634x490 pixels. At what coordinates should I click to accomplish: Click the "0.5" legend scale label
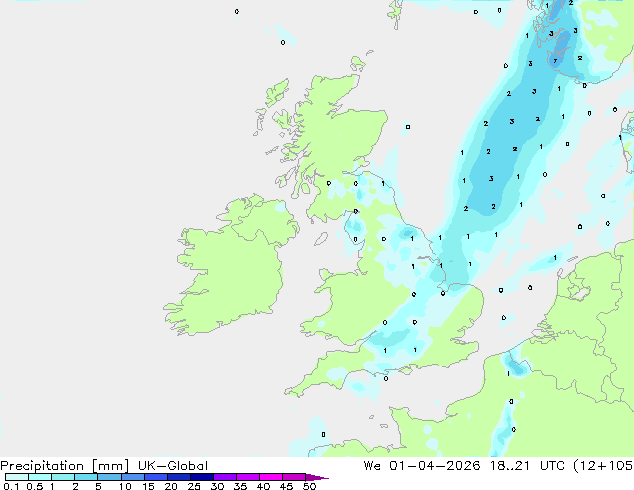pos(35,486)
